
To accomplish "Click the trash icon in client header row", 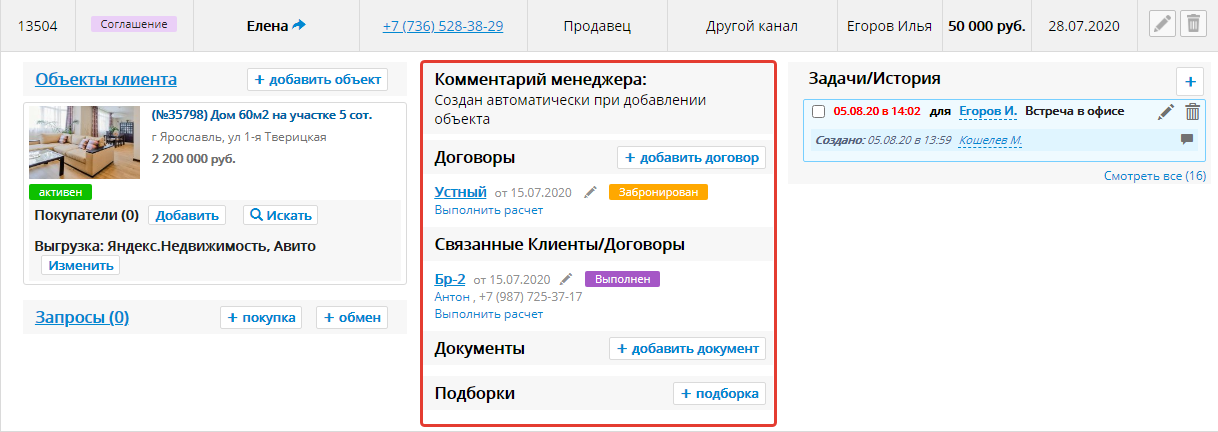I will point(1191,25).
